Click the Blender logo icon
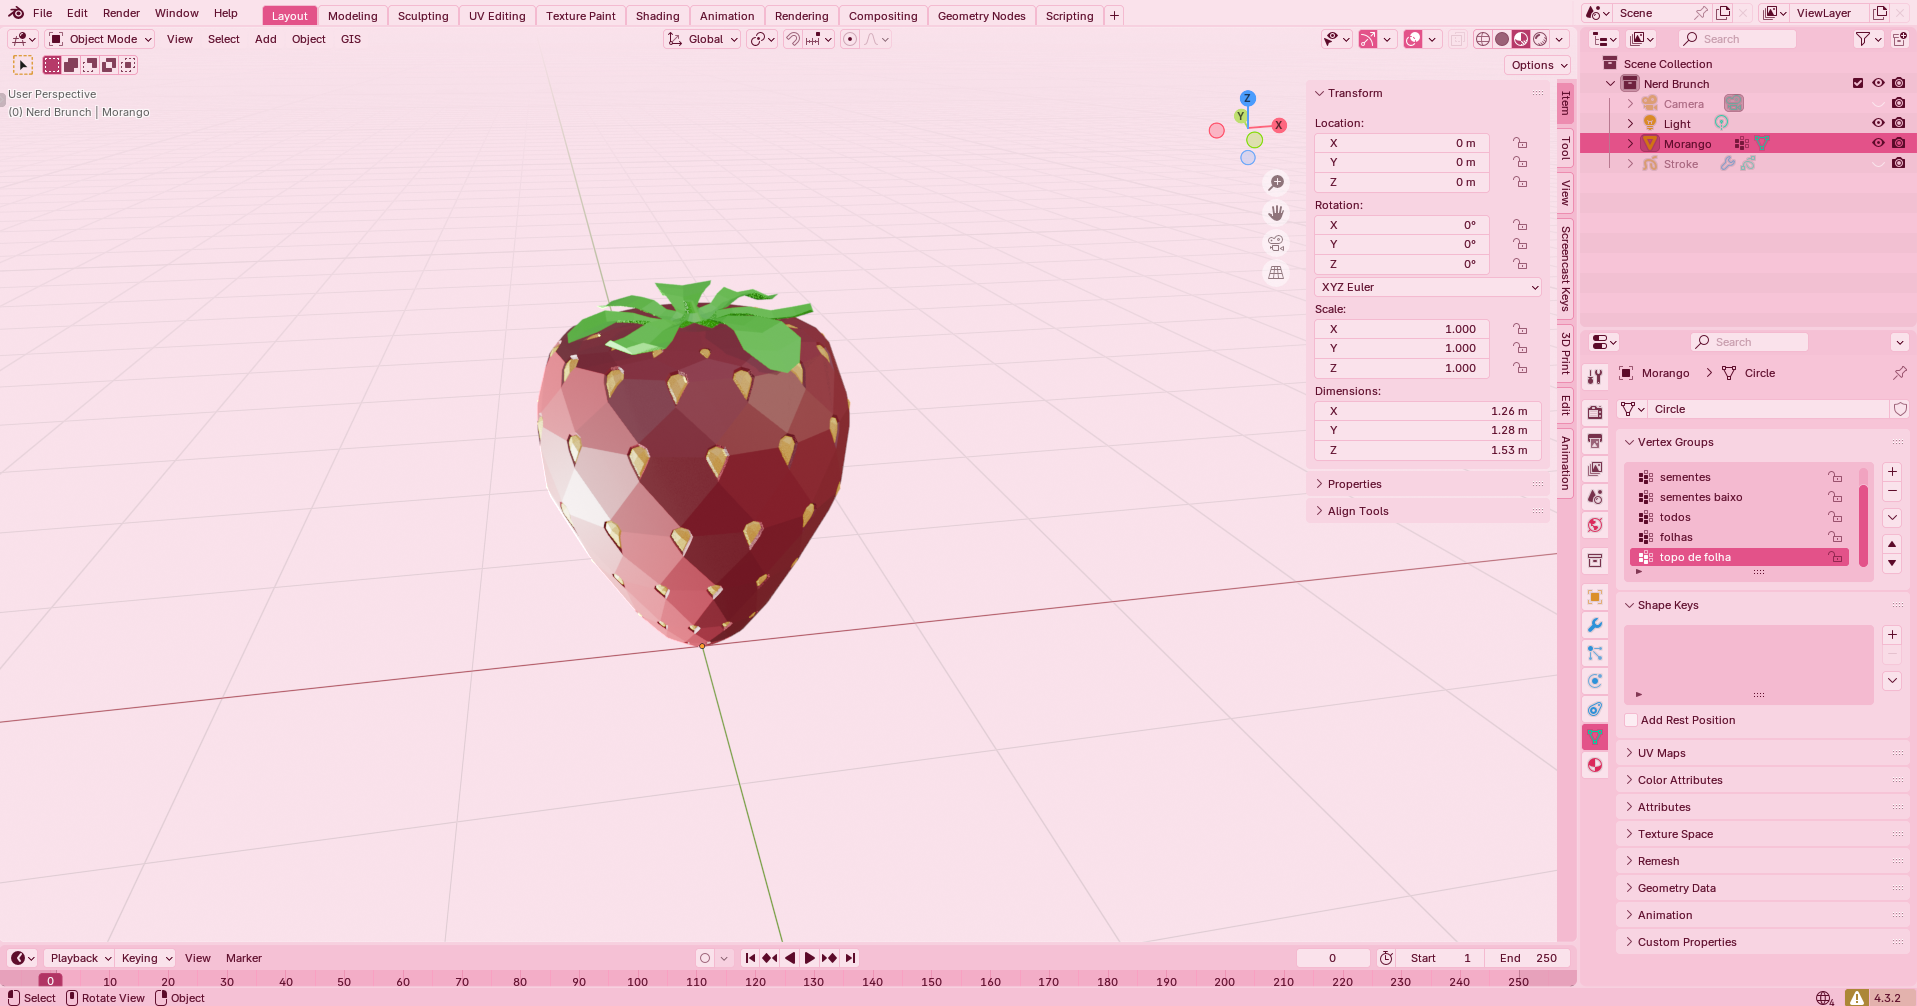1917x1006 pixels. (16, 13)
